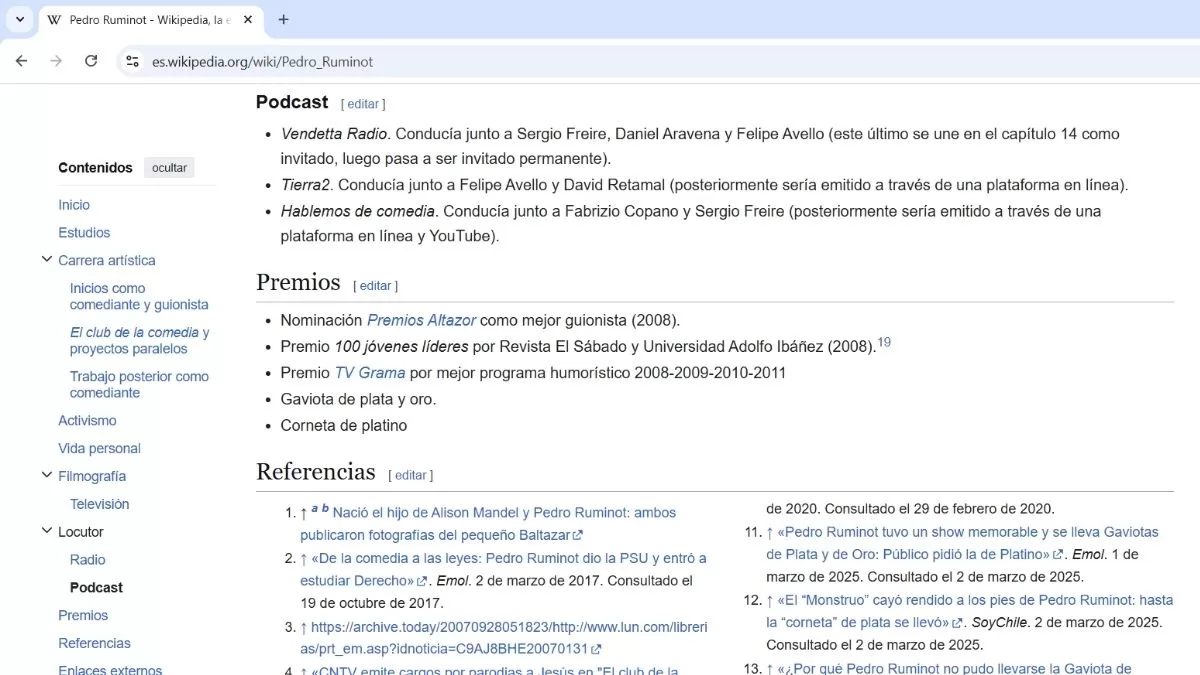Viewport: 1200px width, 675px height.
Task: Hide the Contenidos sidebar with ocultar
Action: pos(169,168)
